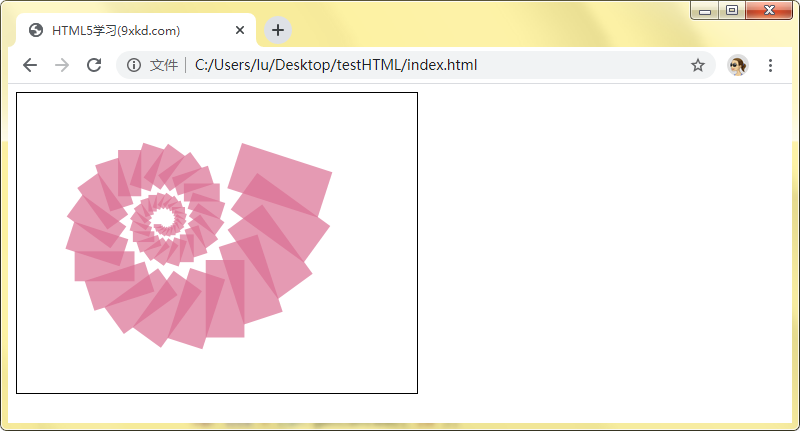View site information via the info icon
This screenshot has height=431, width=800.
pyautogui.click(x=134, y=65)
